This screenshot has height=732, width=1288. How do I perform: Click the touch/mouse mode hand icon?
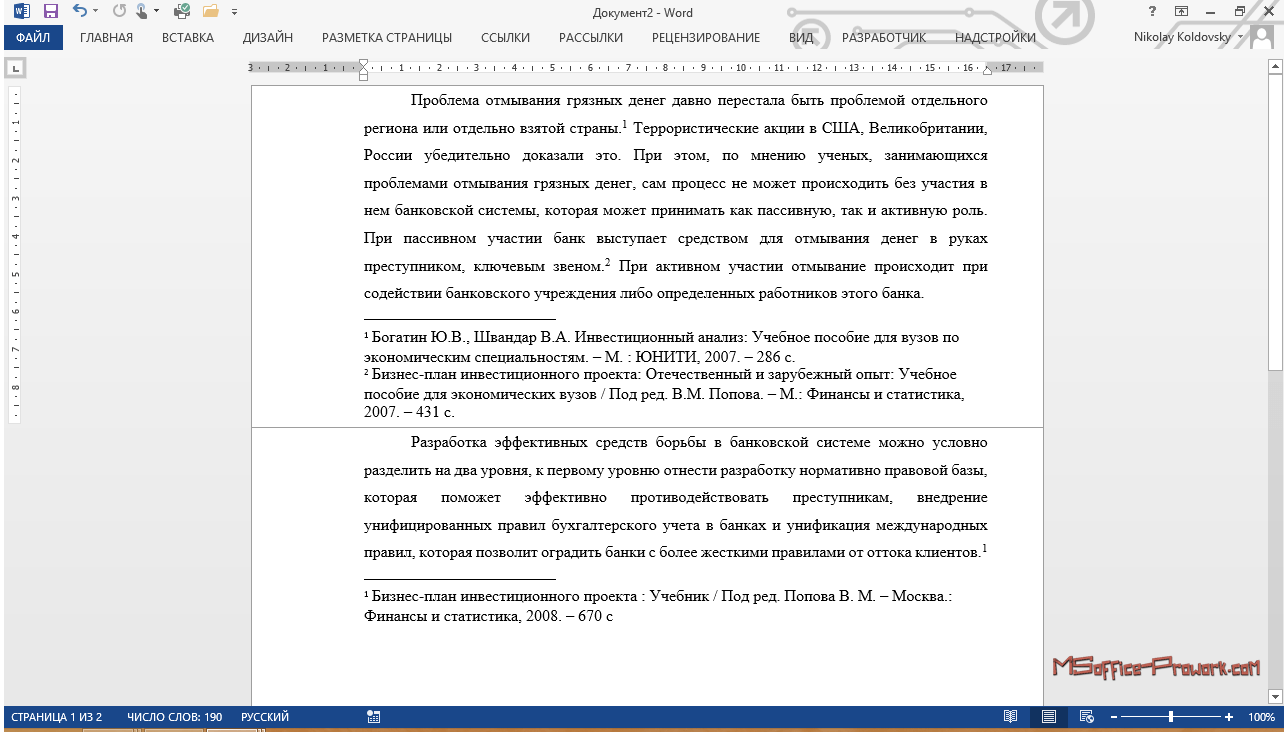tap(142, 12)
